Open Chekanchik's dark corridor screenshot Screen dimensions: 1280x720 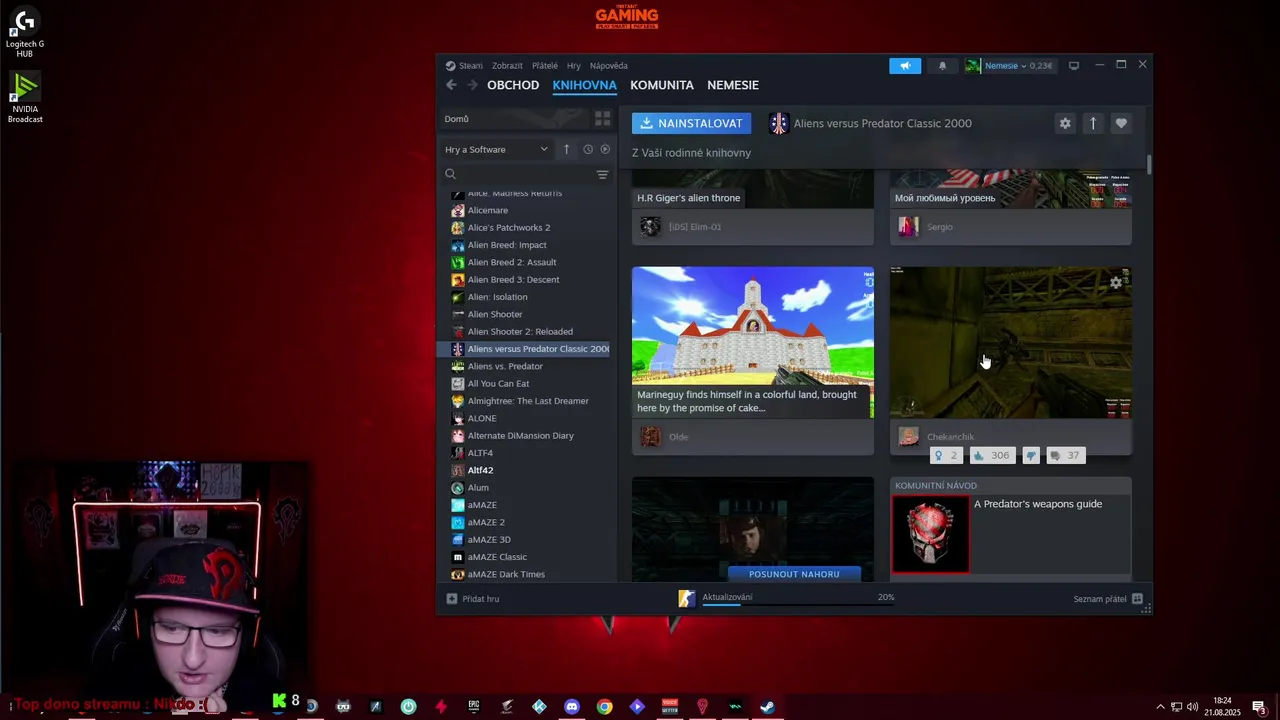coord(1011,342)
